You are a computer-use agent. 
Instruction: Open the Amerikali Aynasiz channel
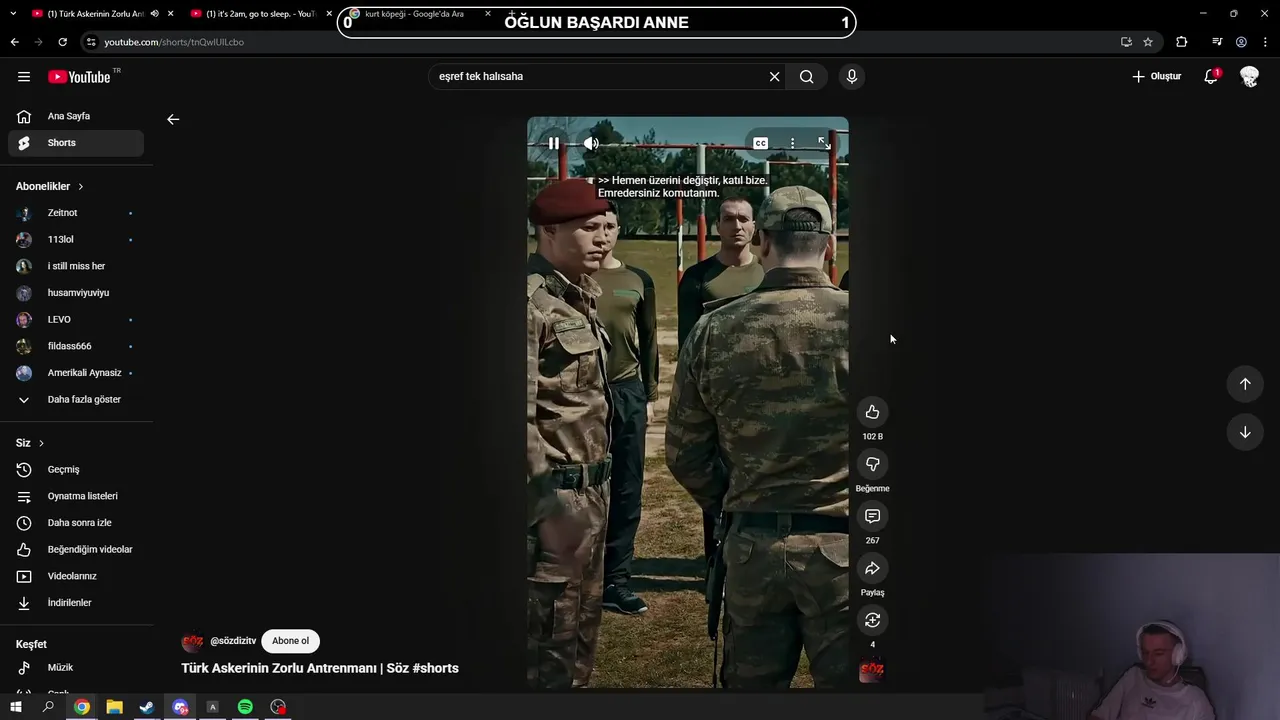[76, 373]
